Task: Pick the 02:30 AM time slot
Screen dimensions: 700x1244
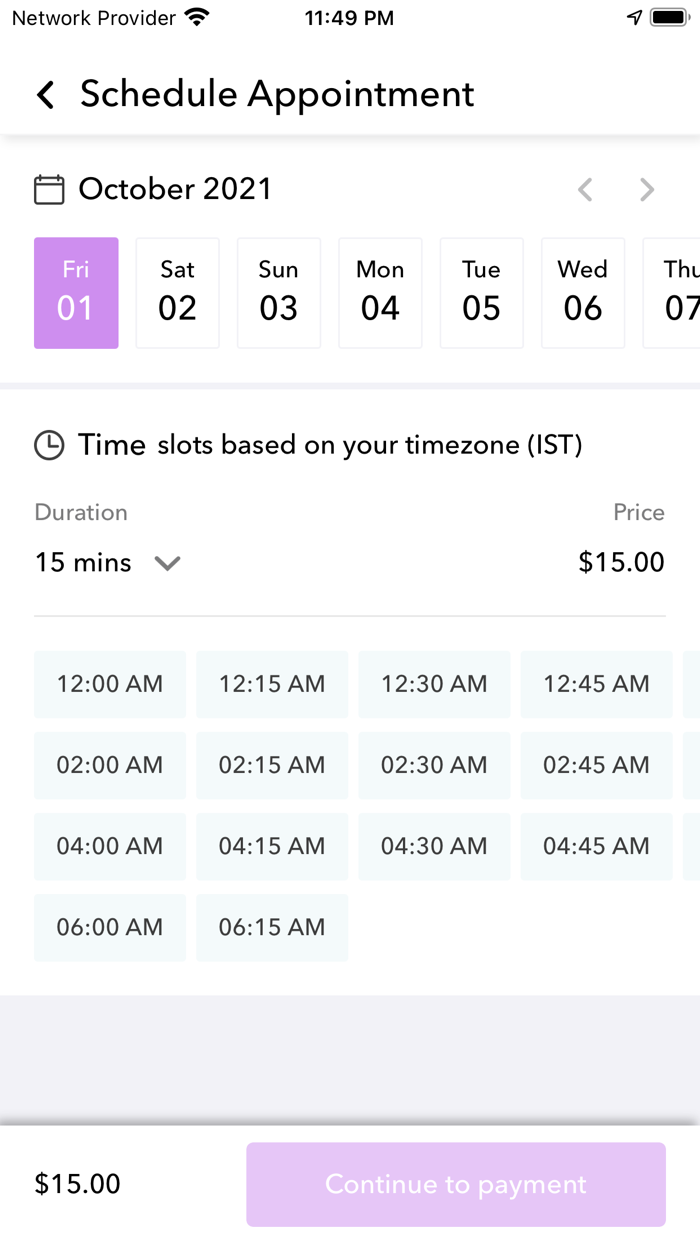Action: pyautogui.click(x=434, y=765)
